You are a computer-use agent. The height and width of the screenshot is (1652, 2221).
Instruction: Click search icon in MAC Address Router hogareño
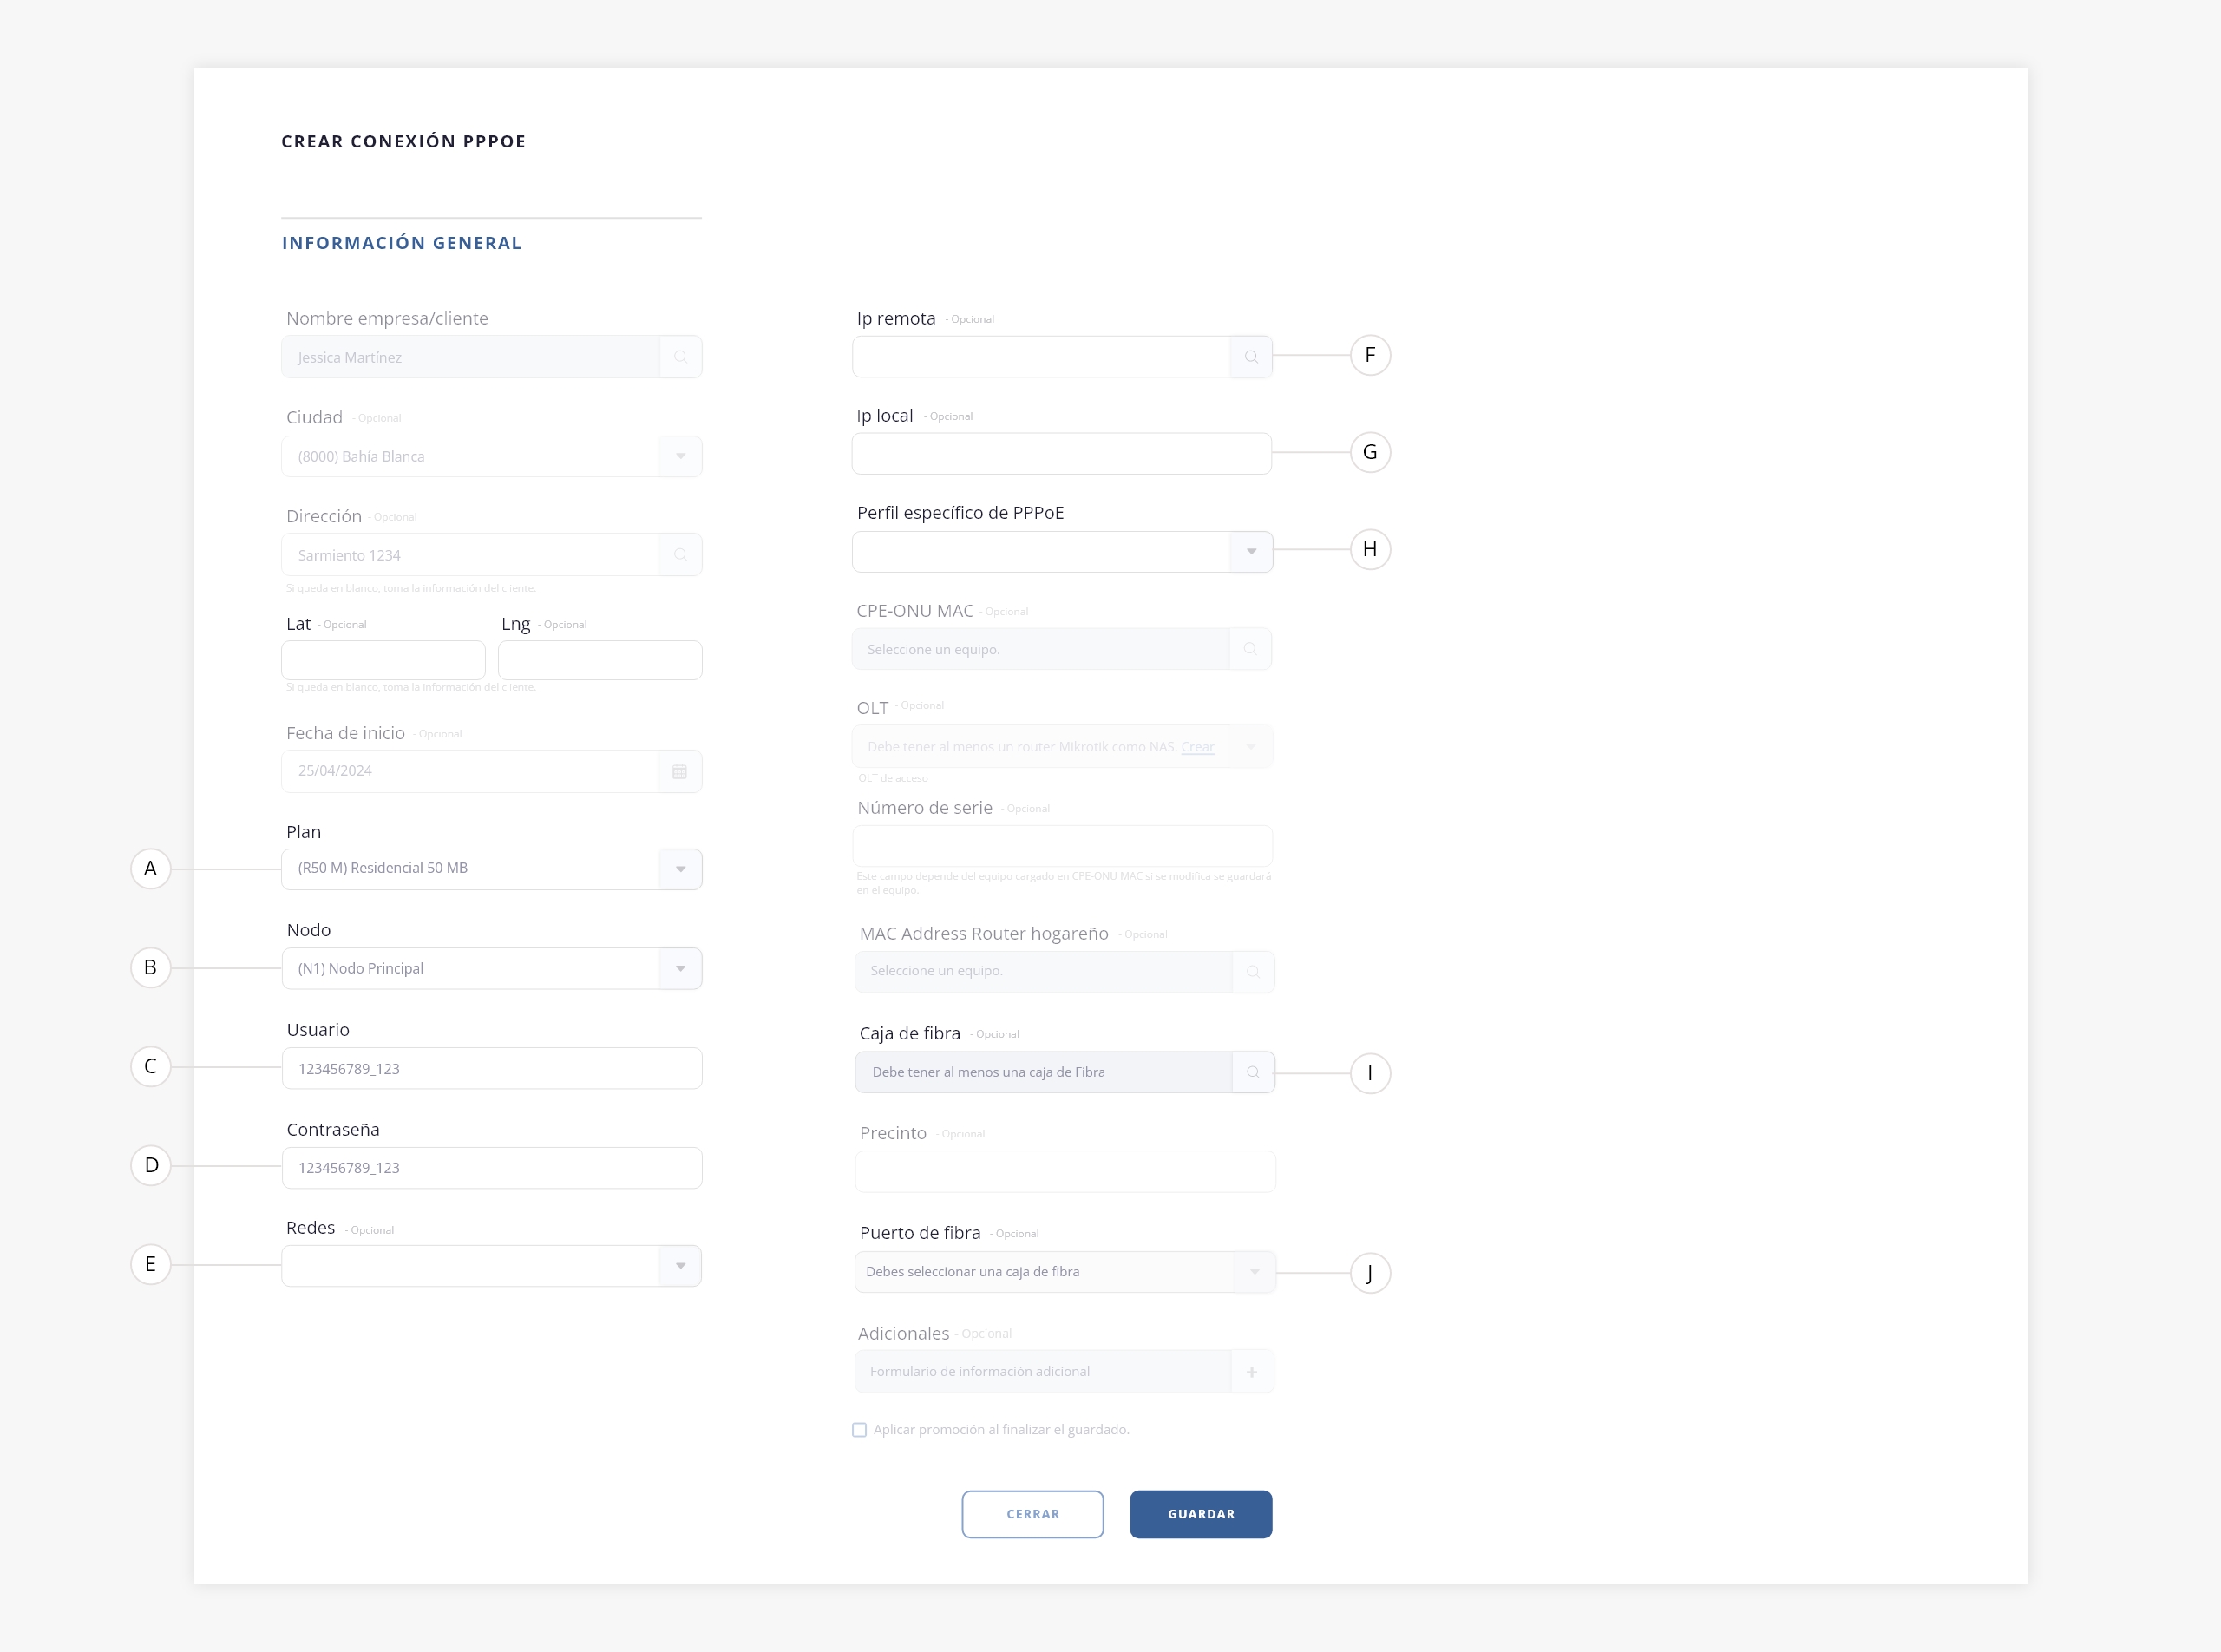[x=1253, y=971]
